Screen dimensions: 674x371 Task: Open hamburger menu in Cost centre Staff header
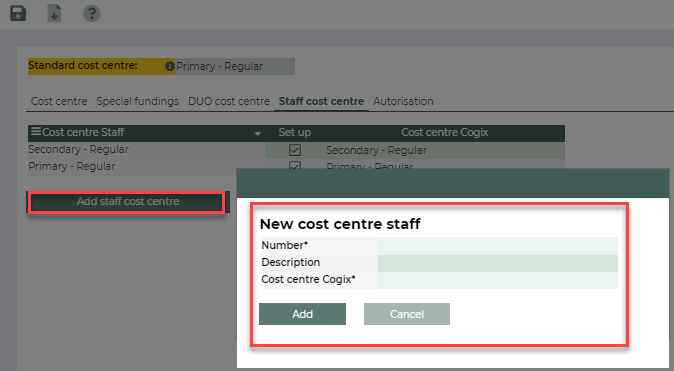click(36, 131)
